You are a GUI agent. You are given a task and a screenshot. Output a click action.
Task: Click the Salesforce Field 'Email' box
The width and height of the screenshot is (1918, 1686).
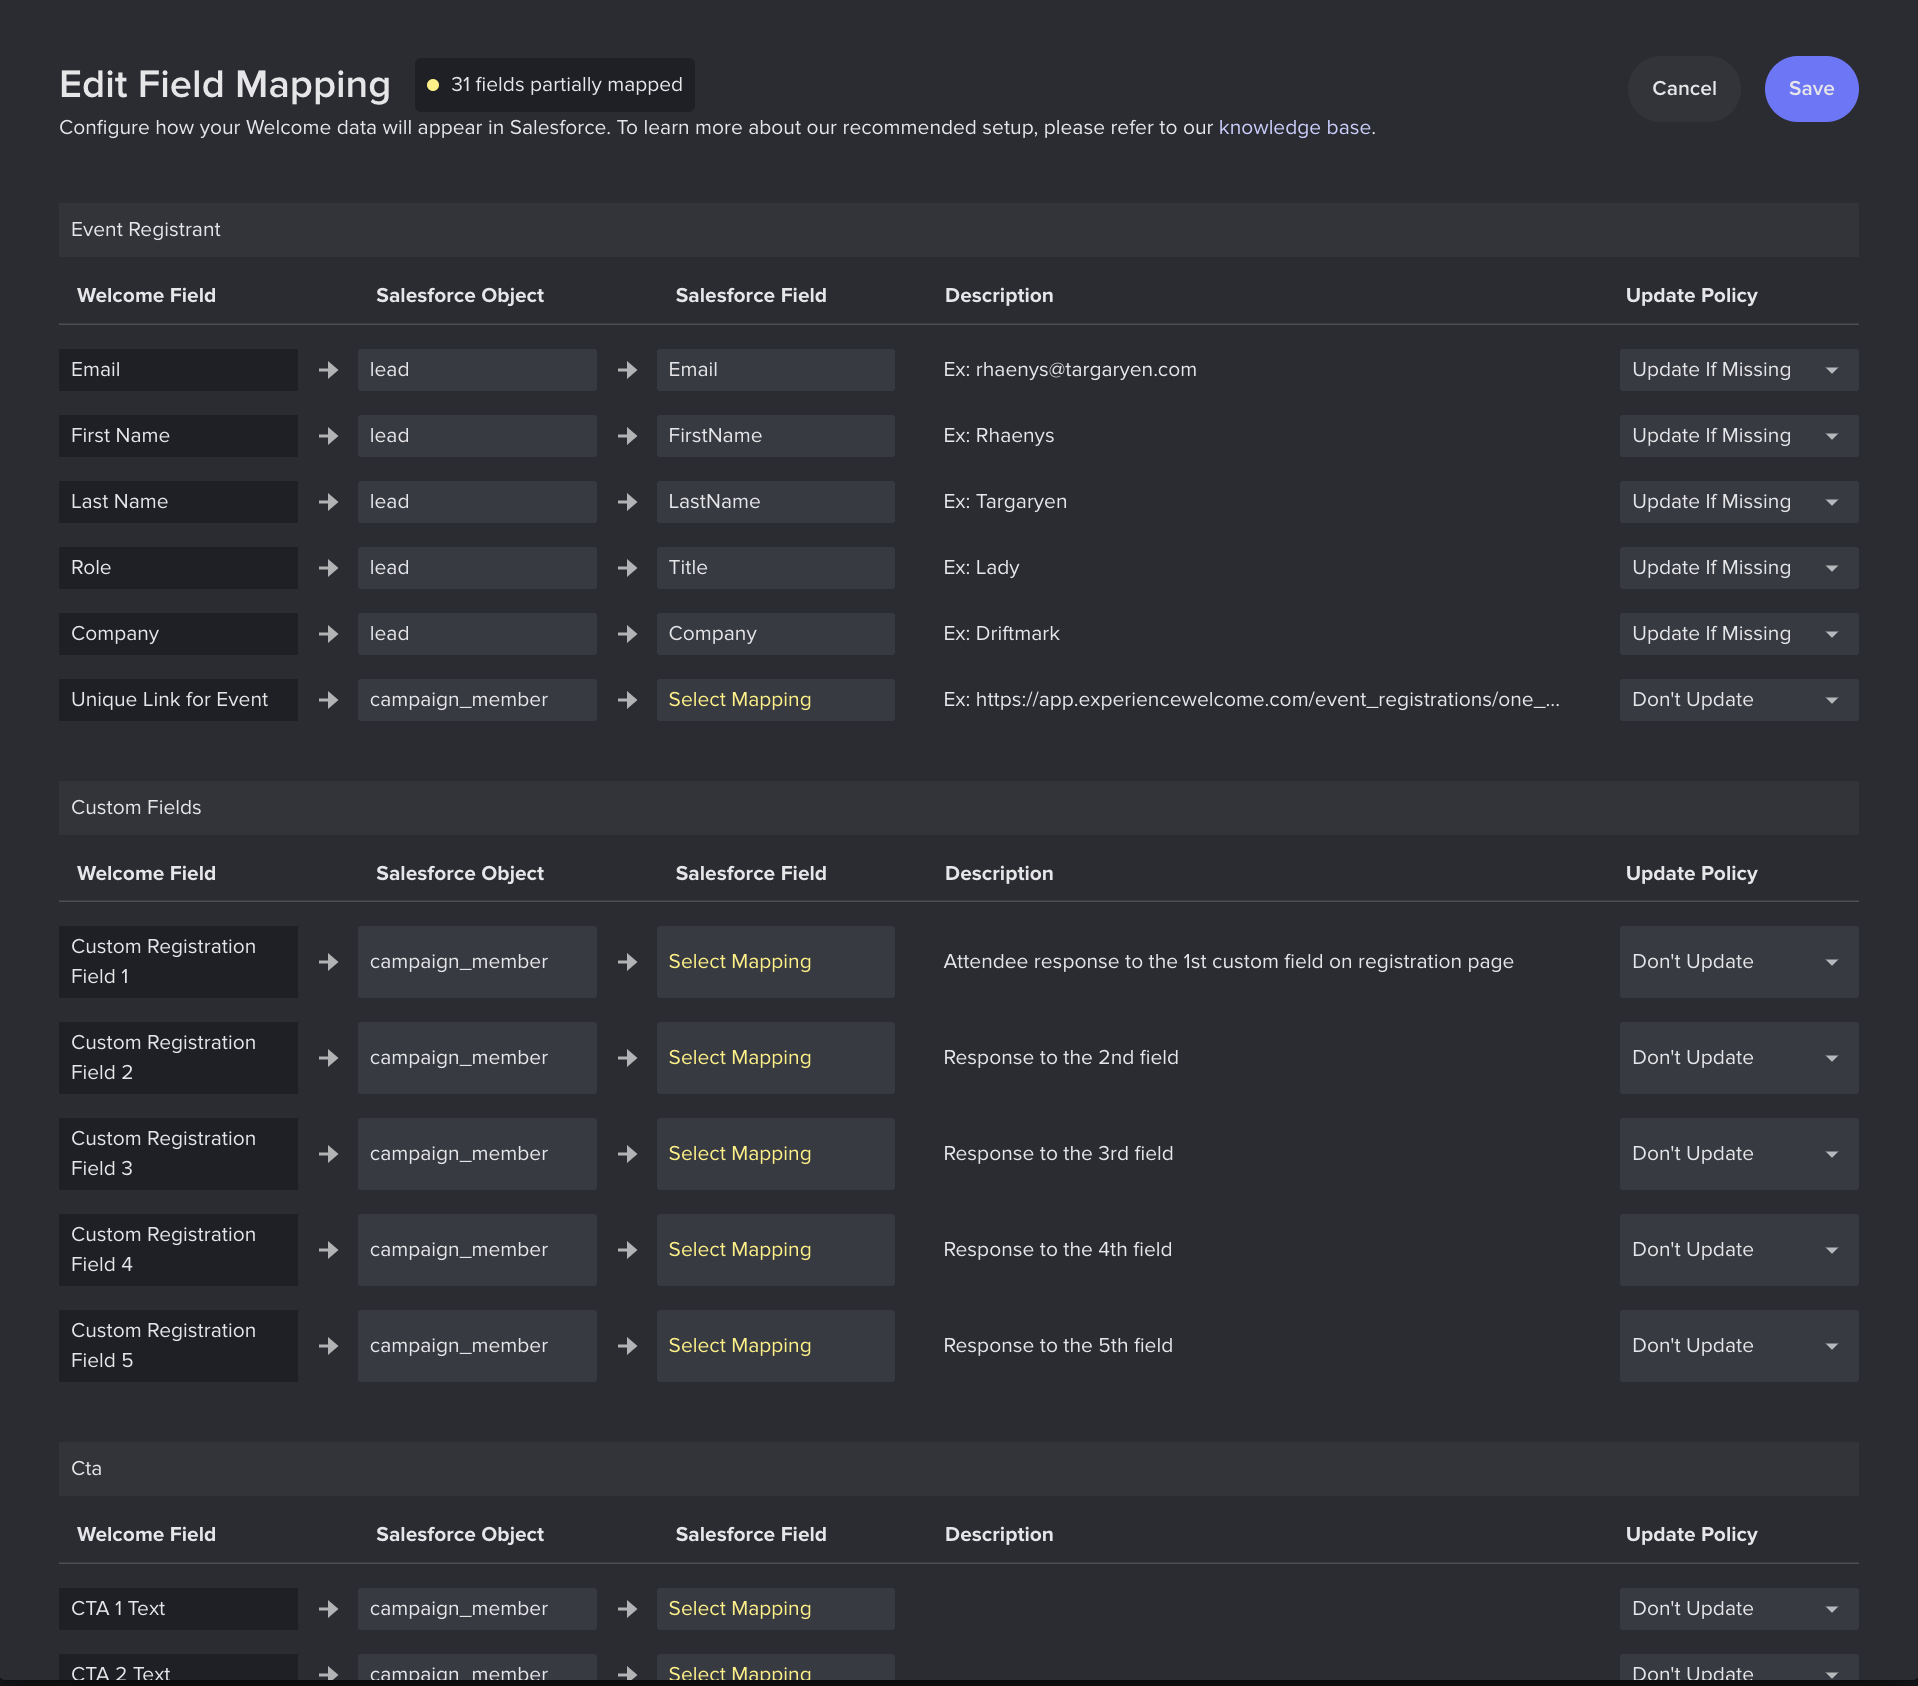point(776,370)
